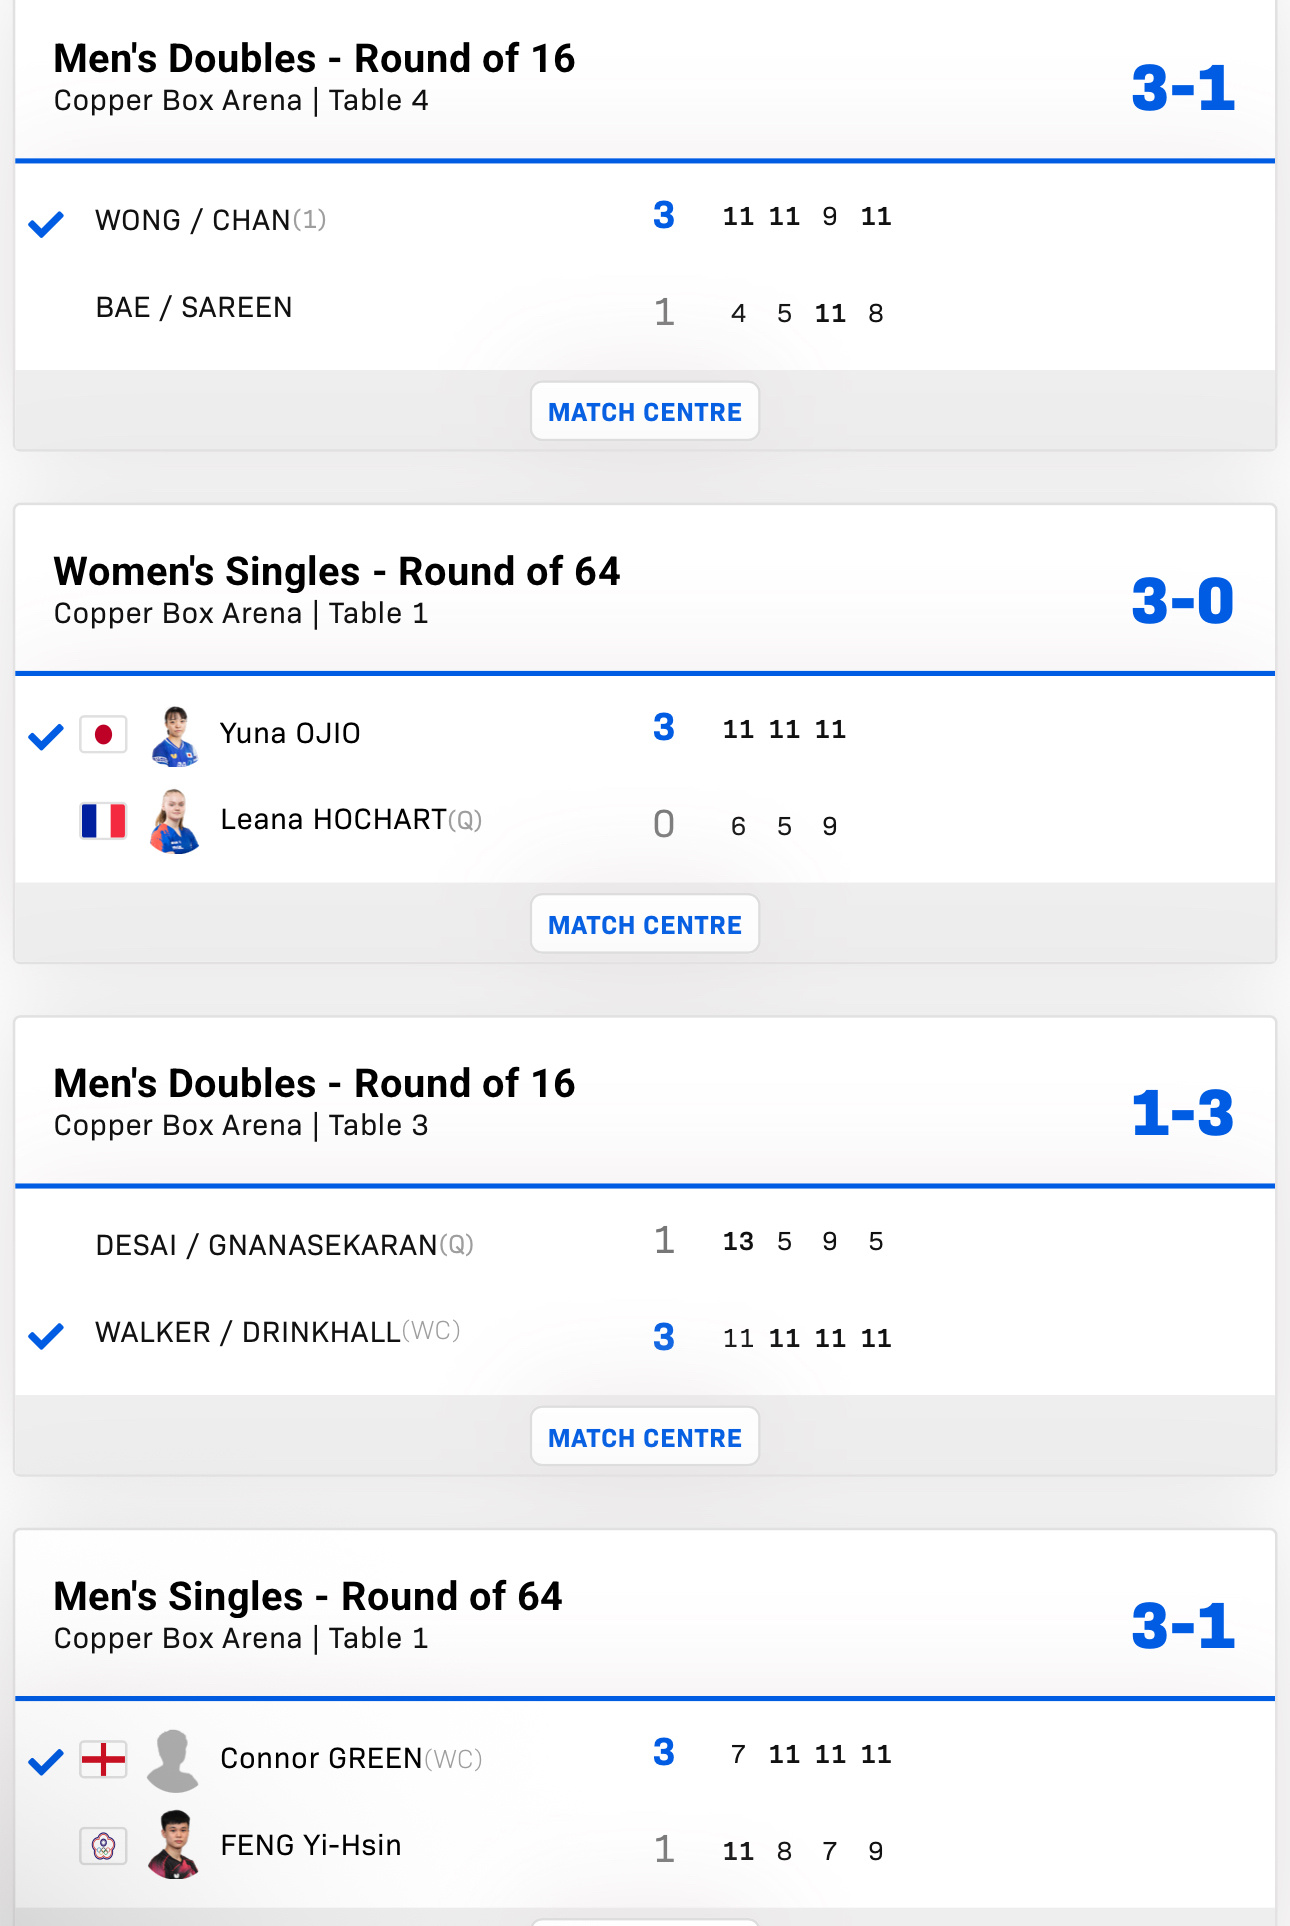
Task: Open Yuna Ojio's player photo
Action: (x=175, y=736)
